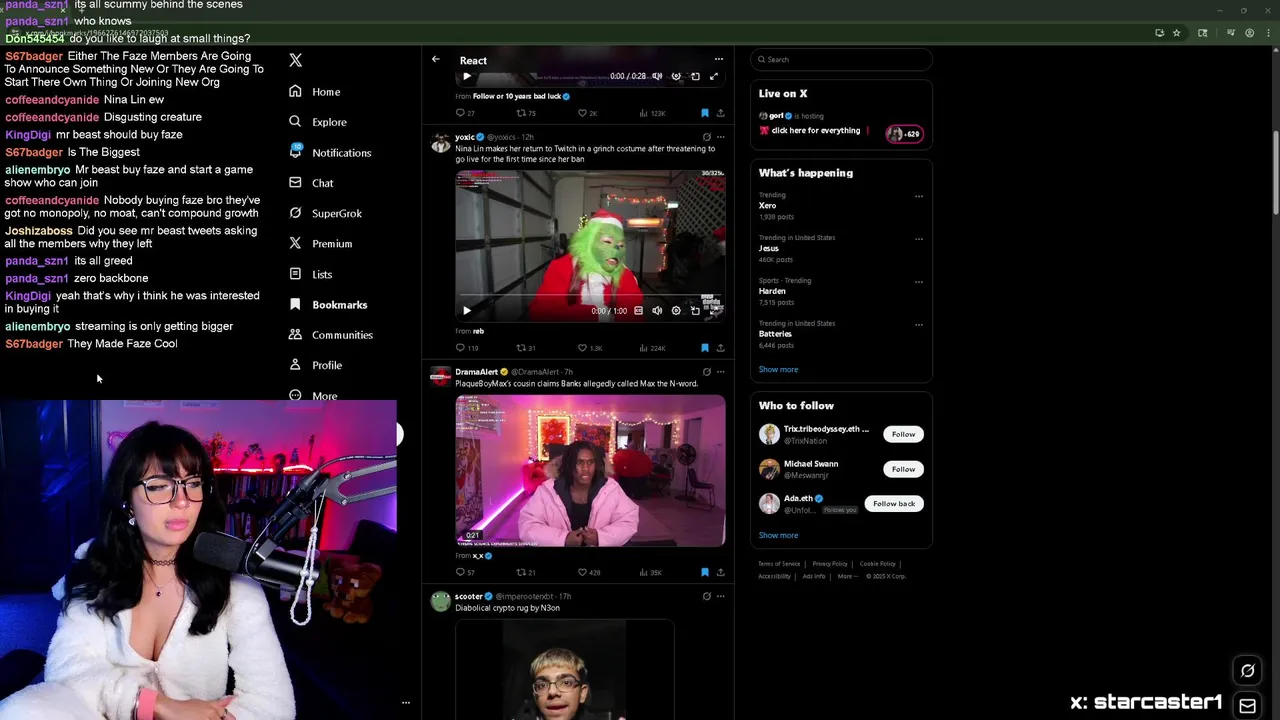
Task: Remove bookmark from the yoxic post
Action: coord(704,348)
